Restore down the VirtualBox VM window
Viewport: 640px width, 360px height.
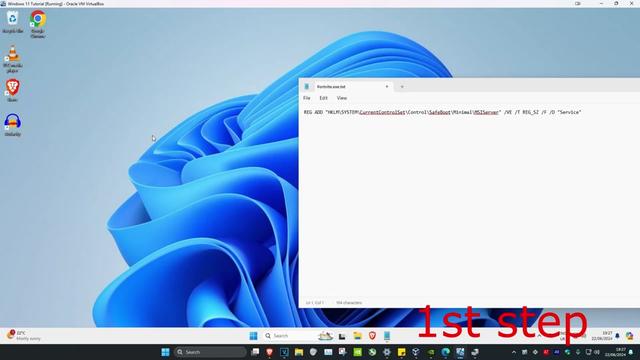[616, 3]
